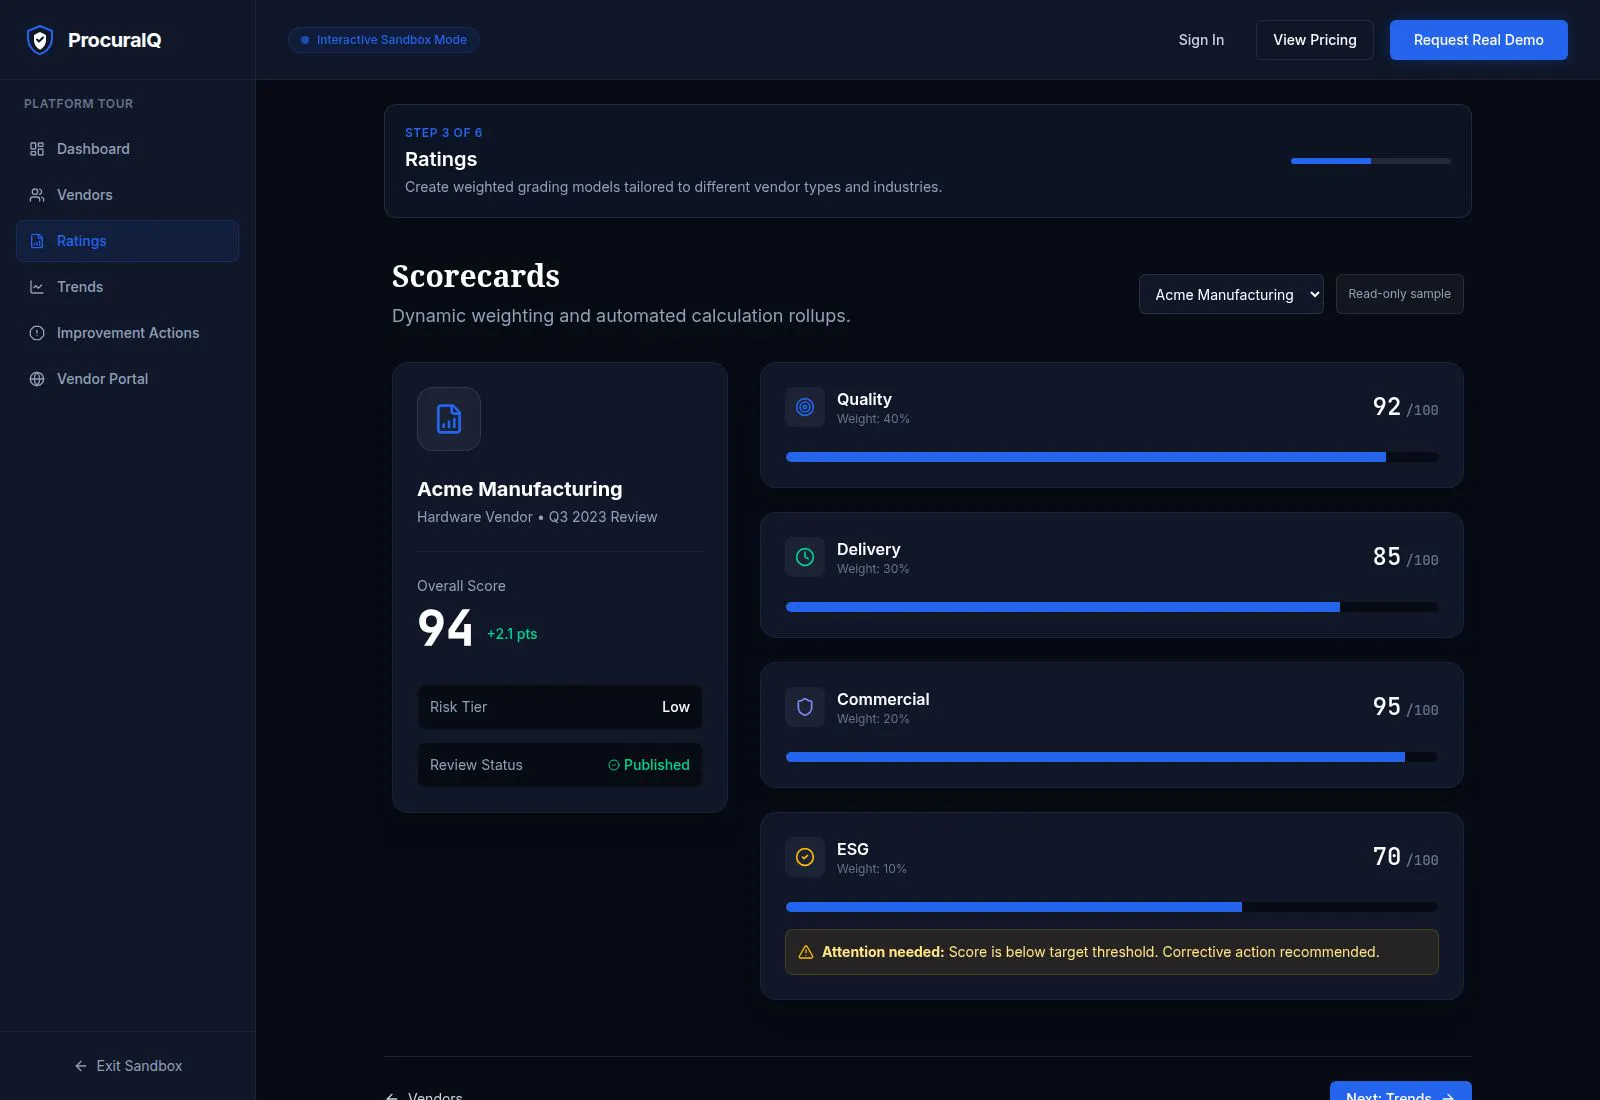Click the step 3 of 6 progress bar
1600x1100 pixels.
point(1370,161)
